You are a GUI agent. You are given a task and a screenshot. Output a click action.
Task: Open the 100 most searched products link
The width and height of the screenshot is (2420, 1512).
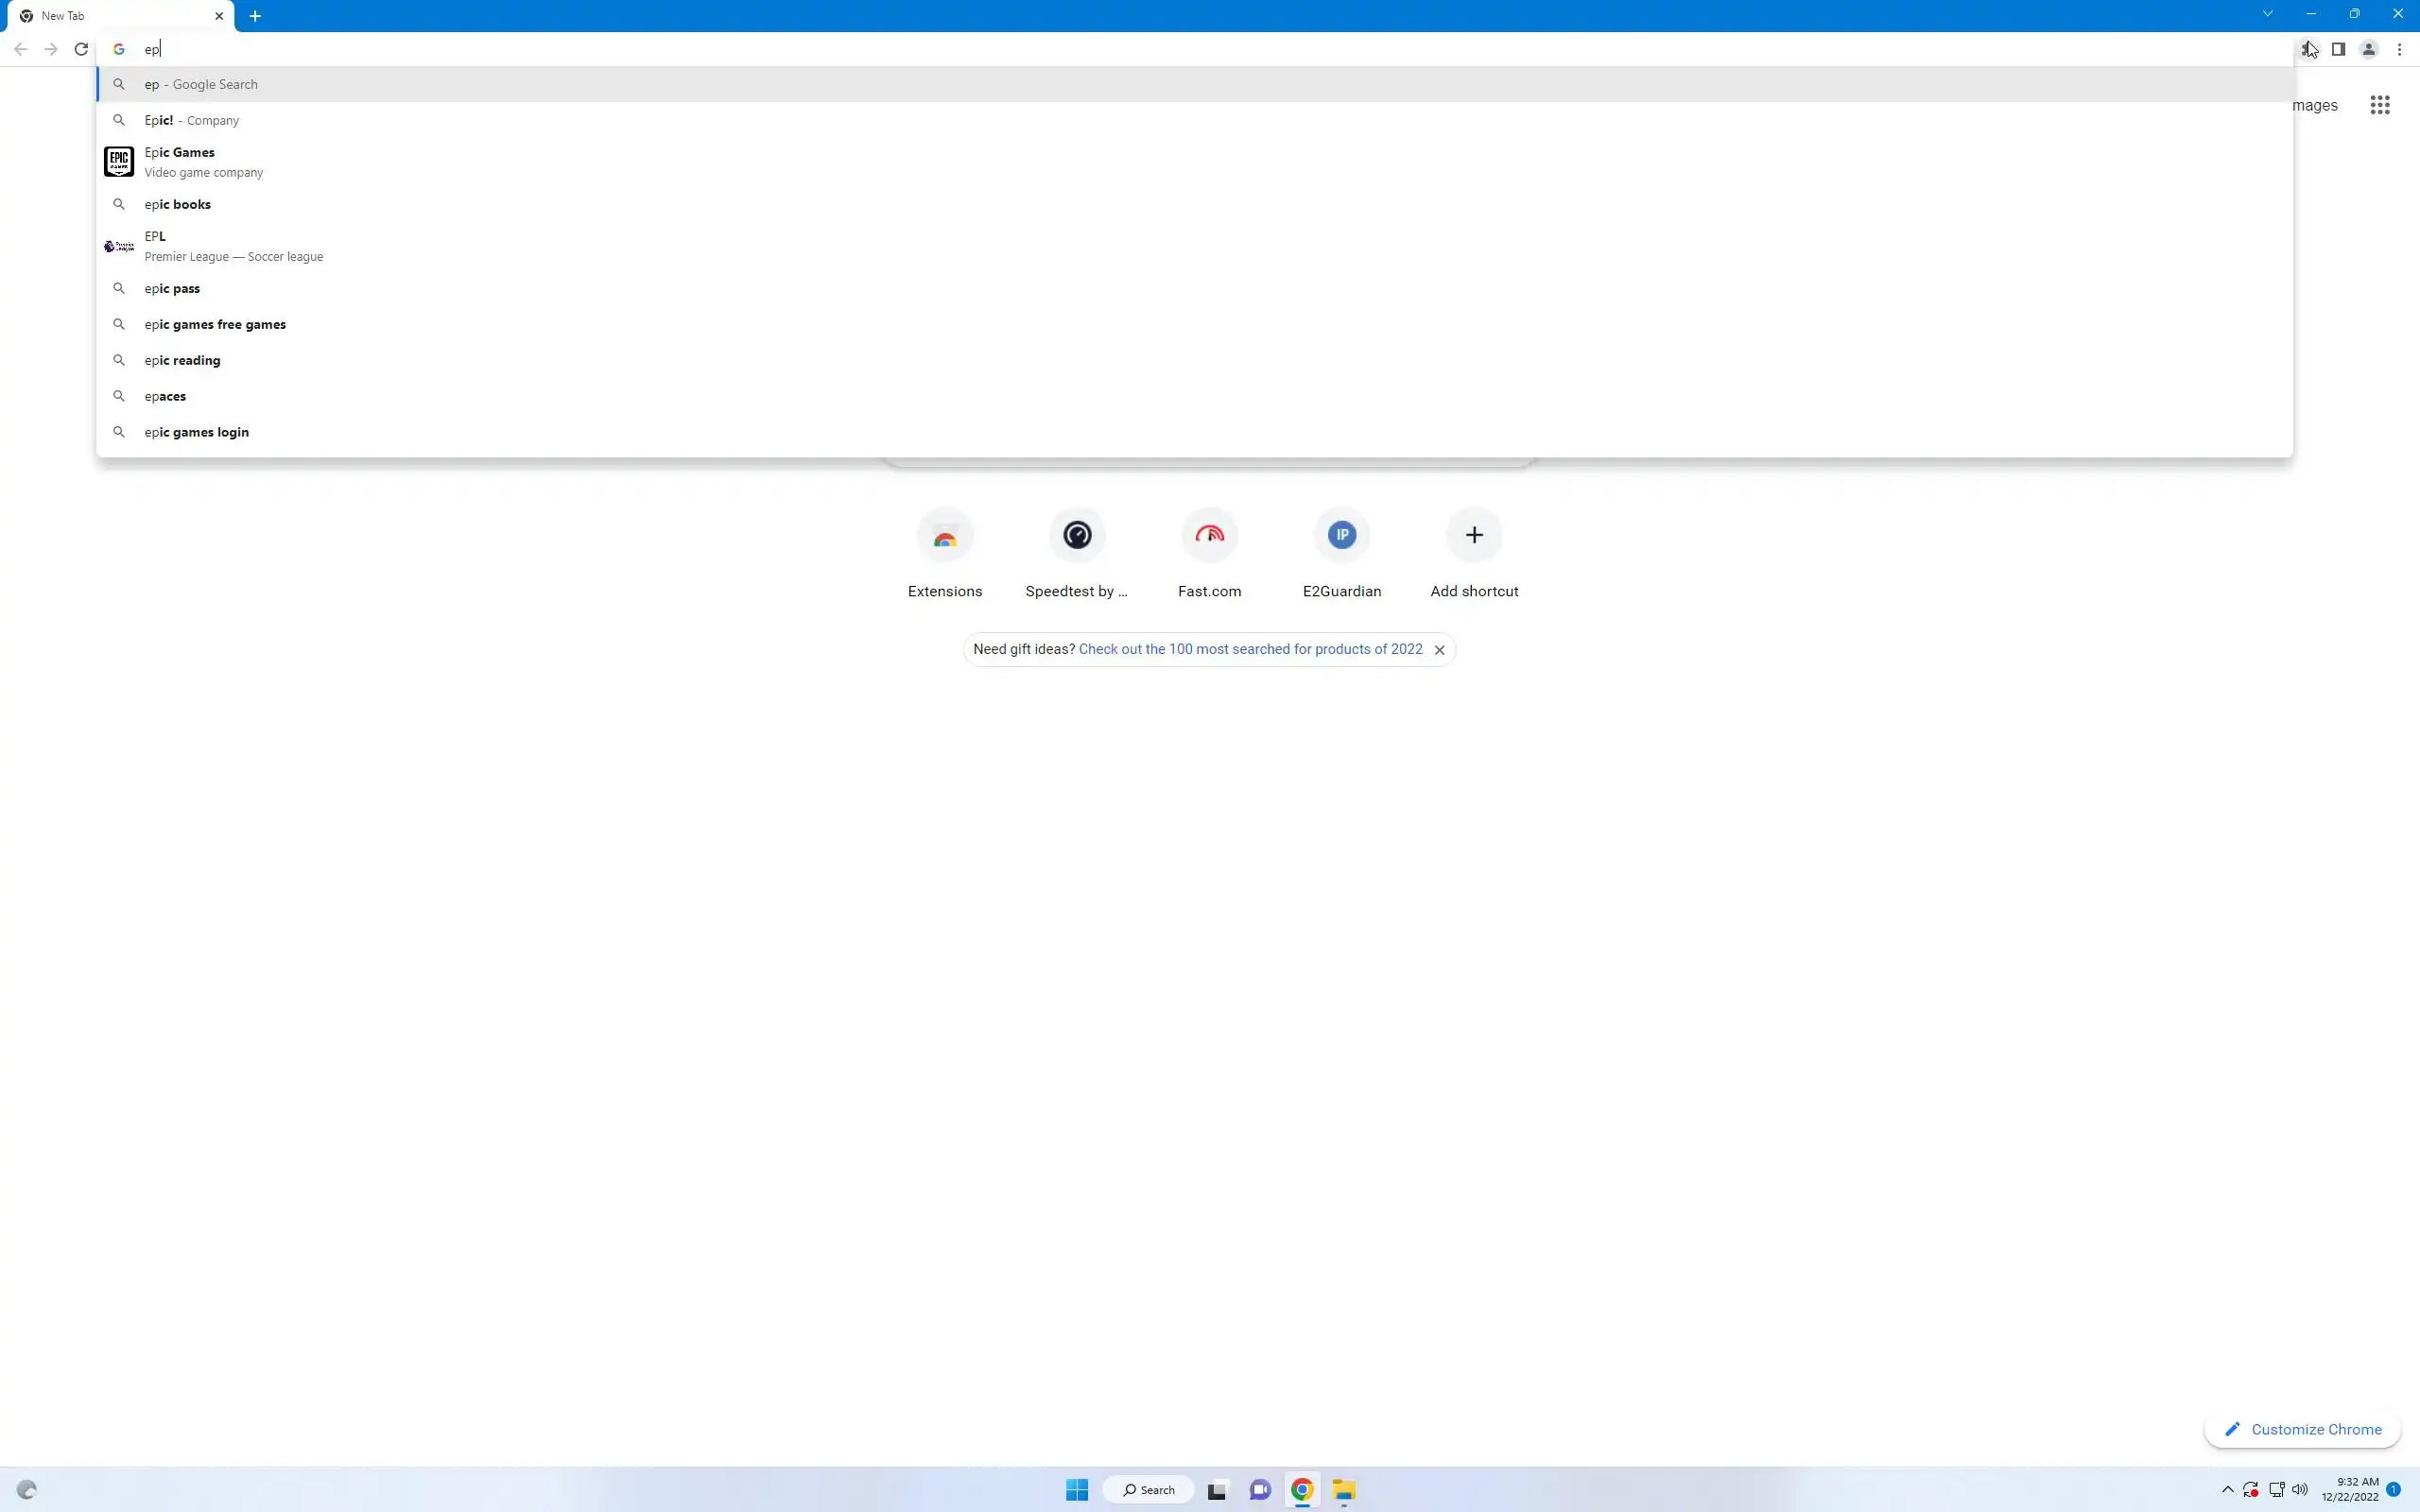[x=1250, y=649]
